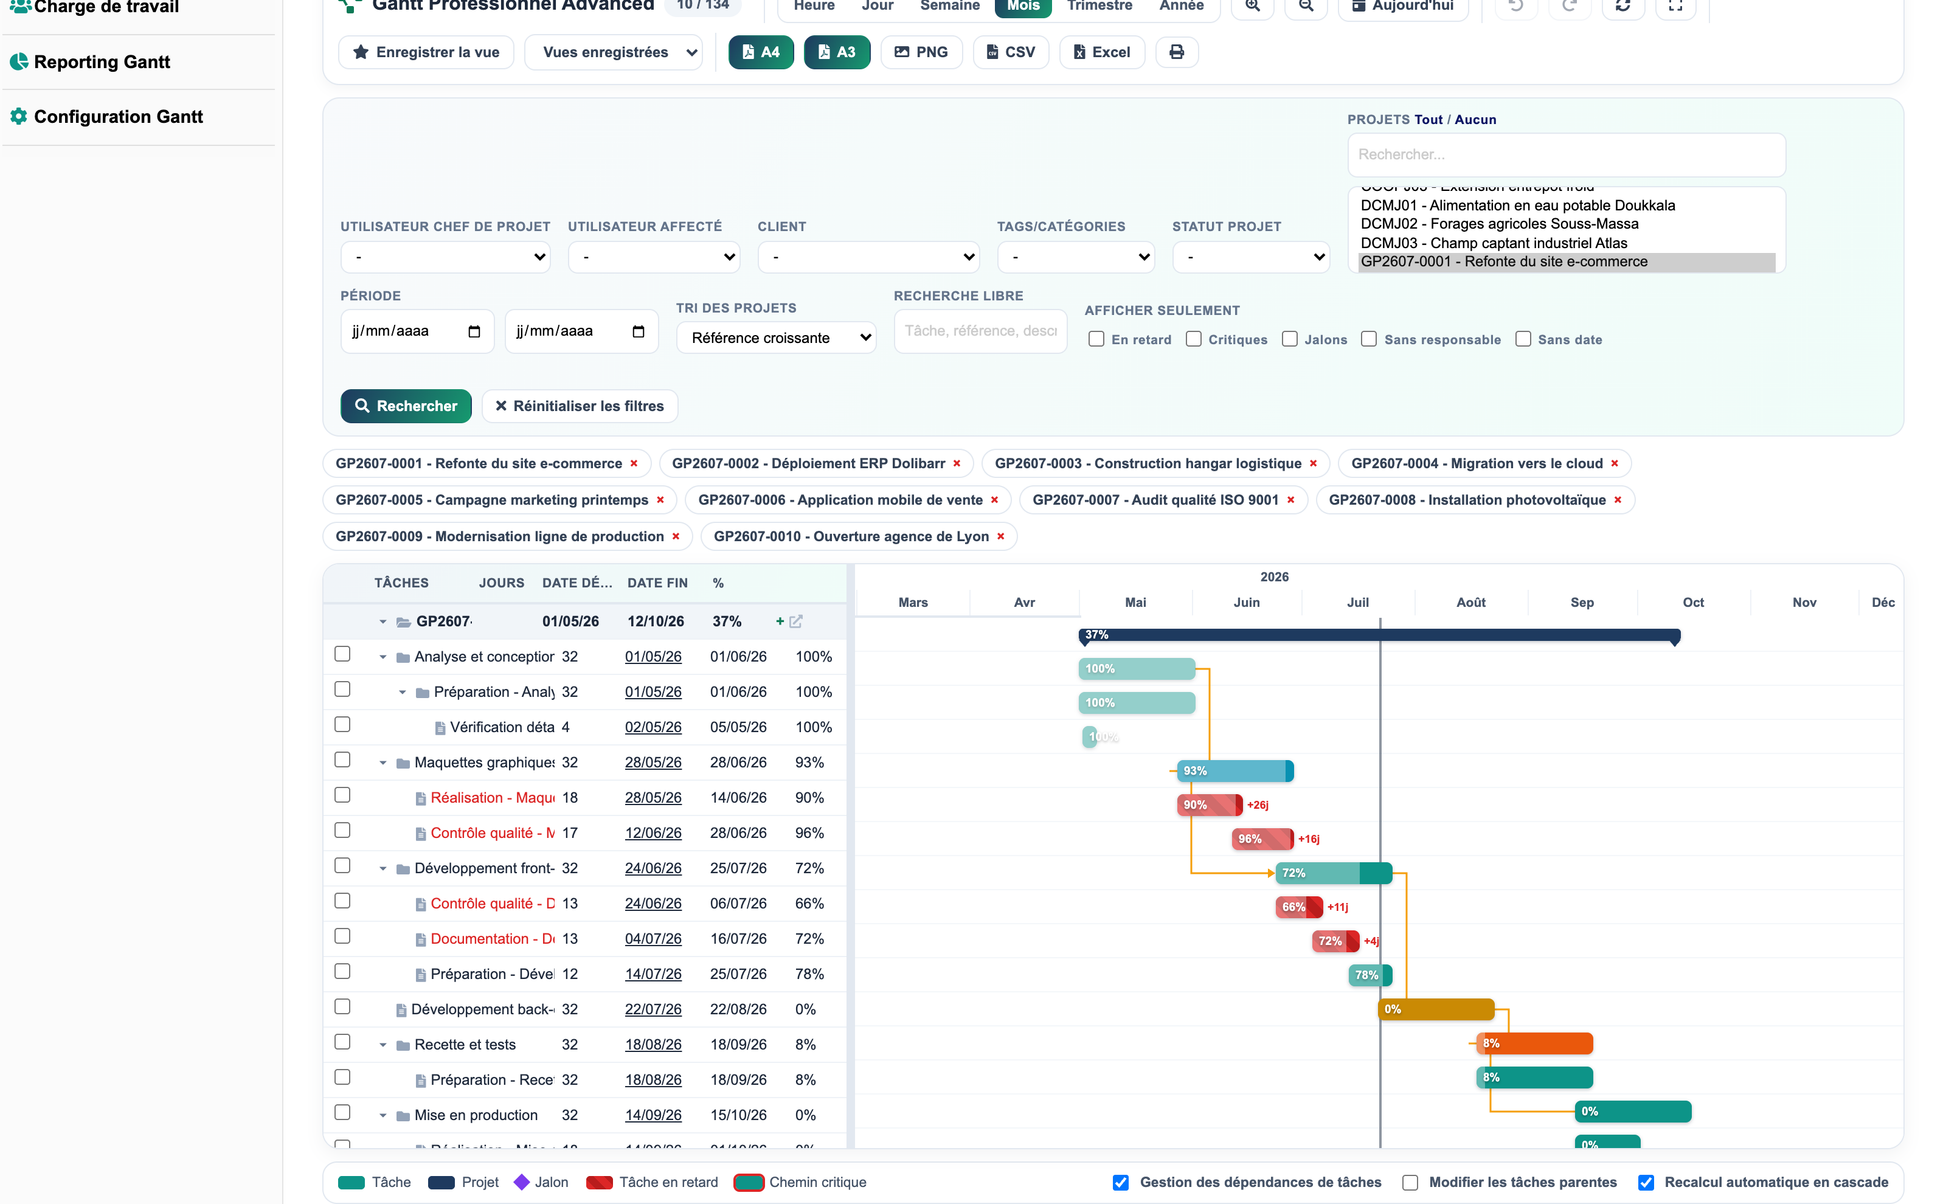Click the orange 0% Développement back-end bar
This screenshot has width=1946, height=1204.
pos(1437,1009)
